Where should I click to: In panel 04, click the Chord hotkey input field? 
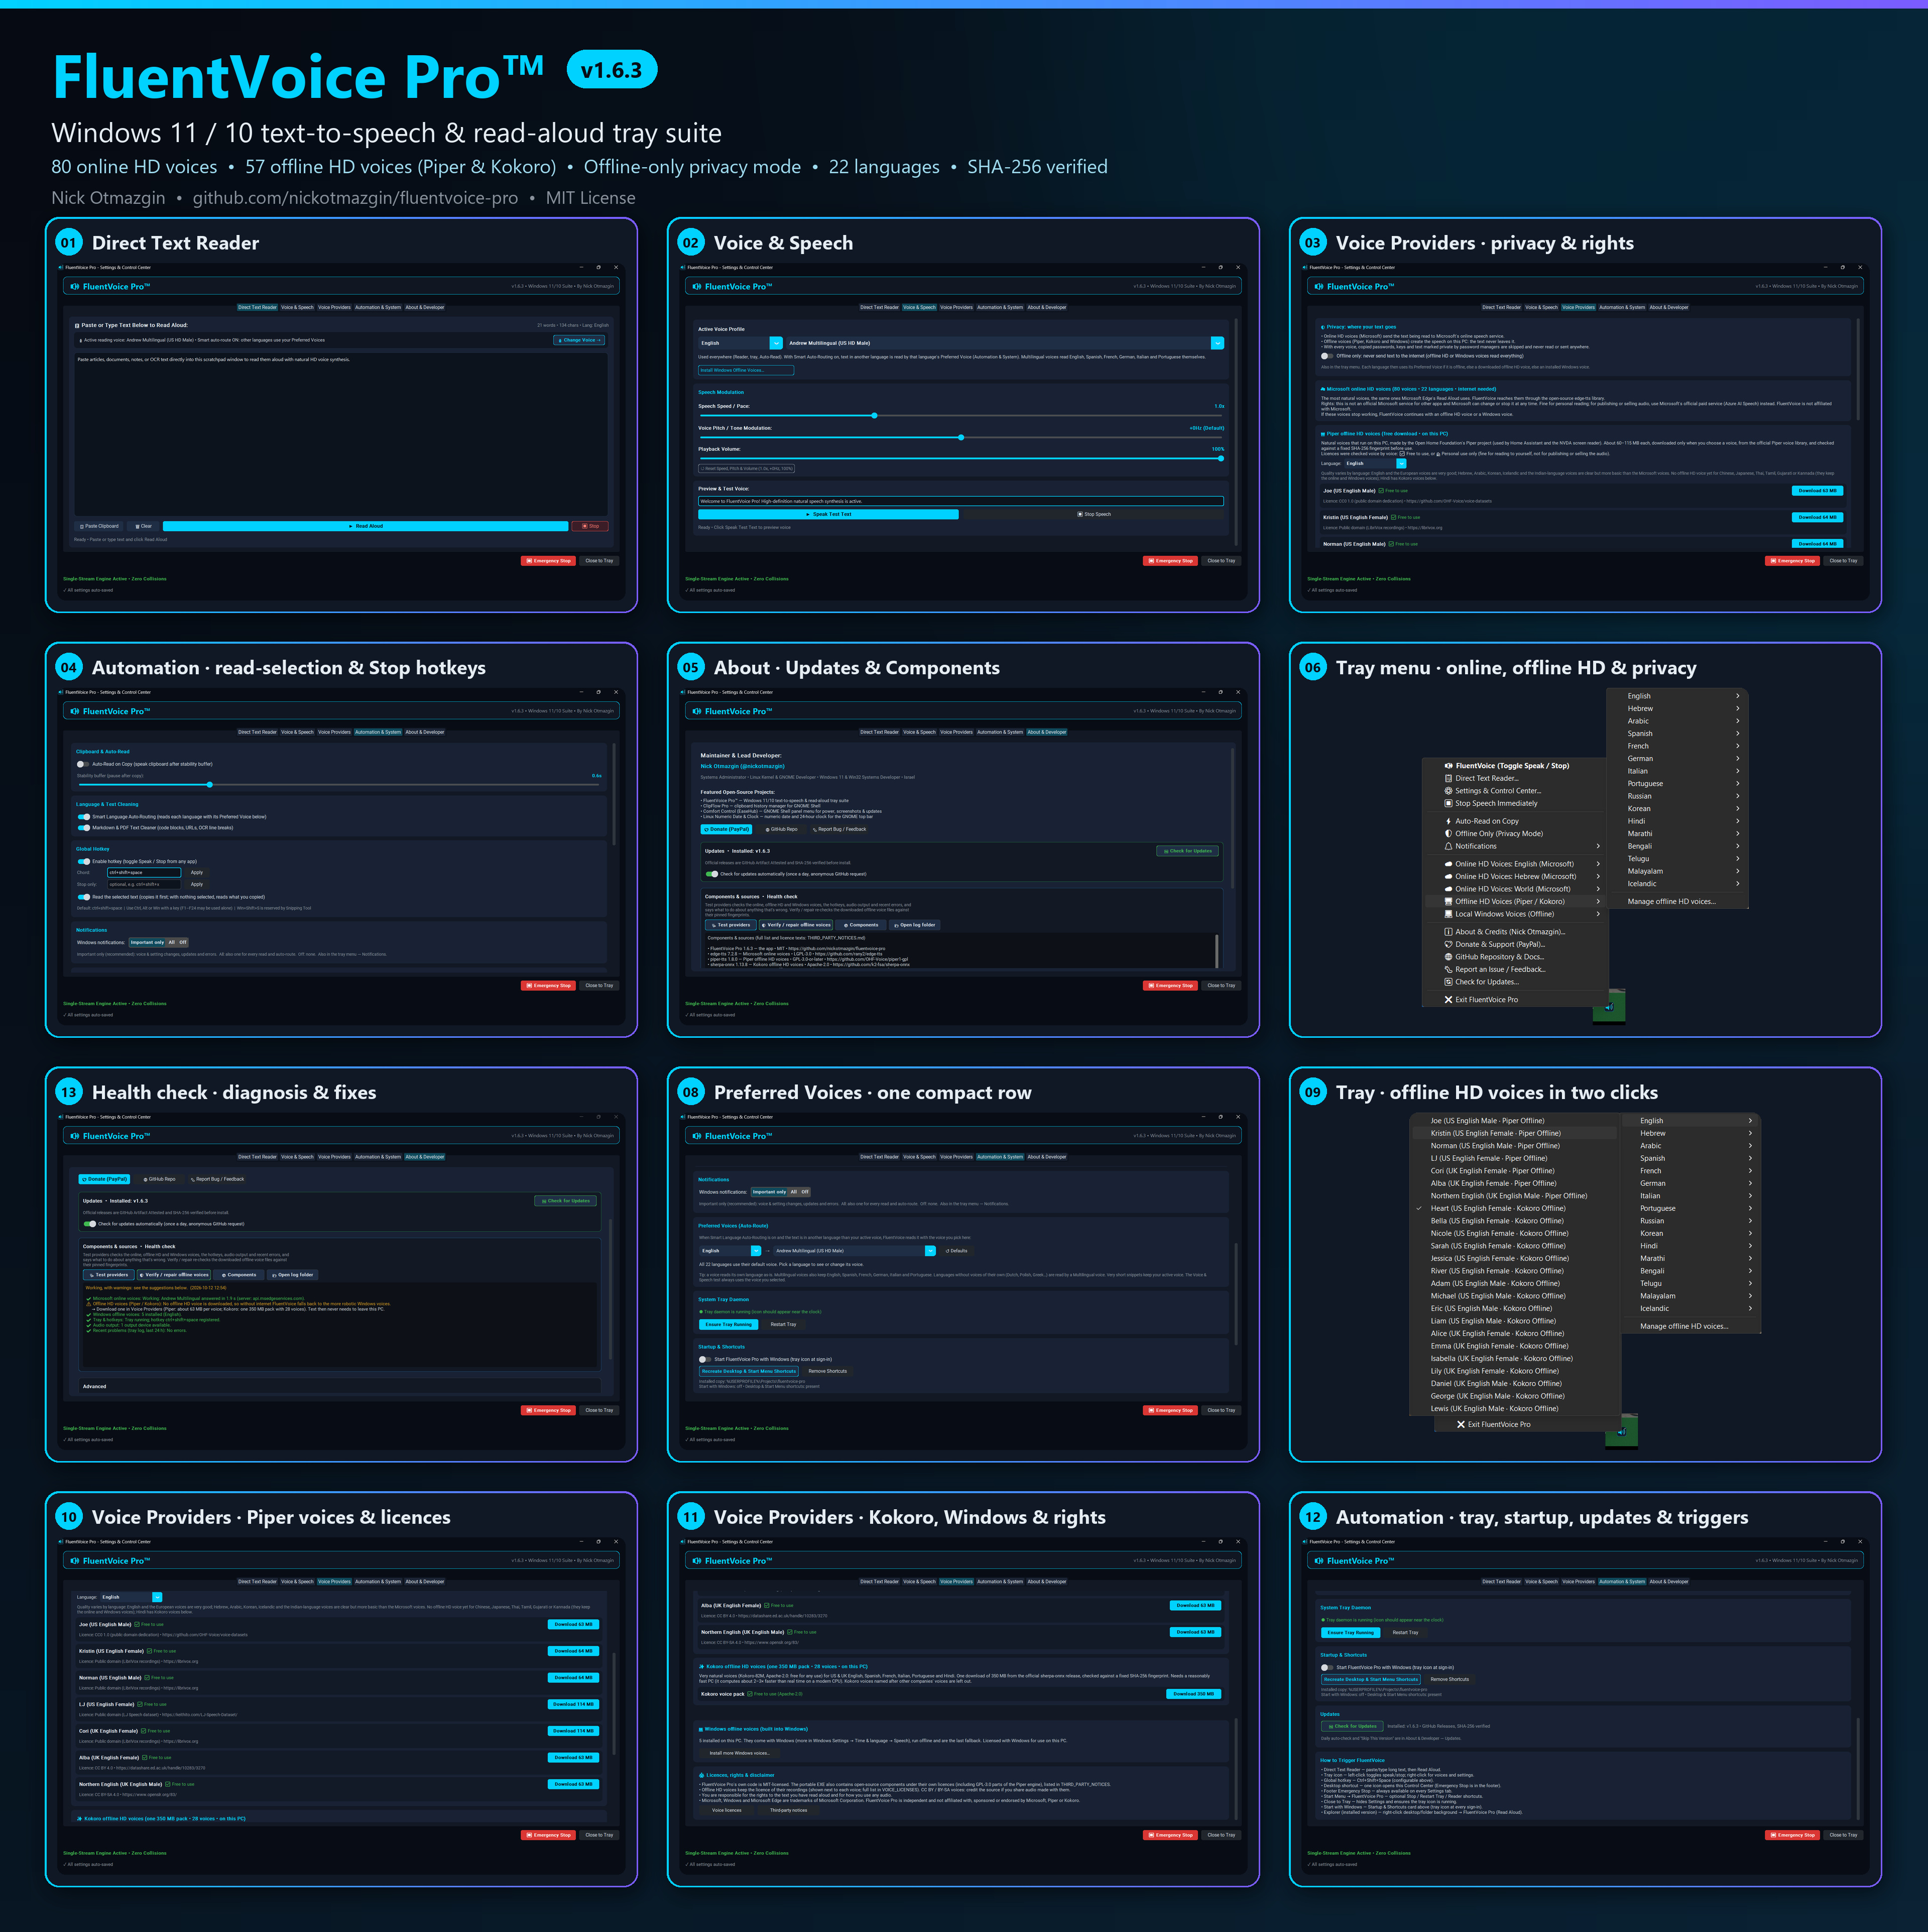pyautogui.click(x=144, y=872)
